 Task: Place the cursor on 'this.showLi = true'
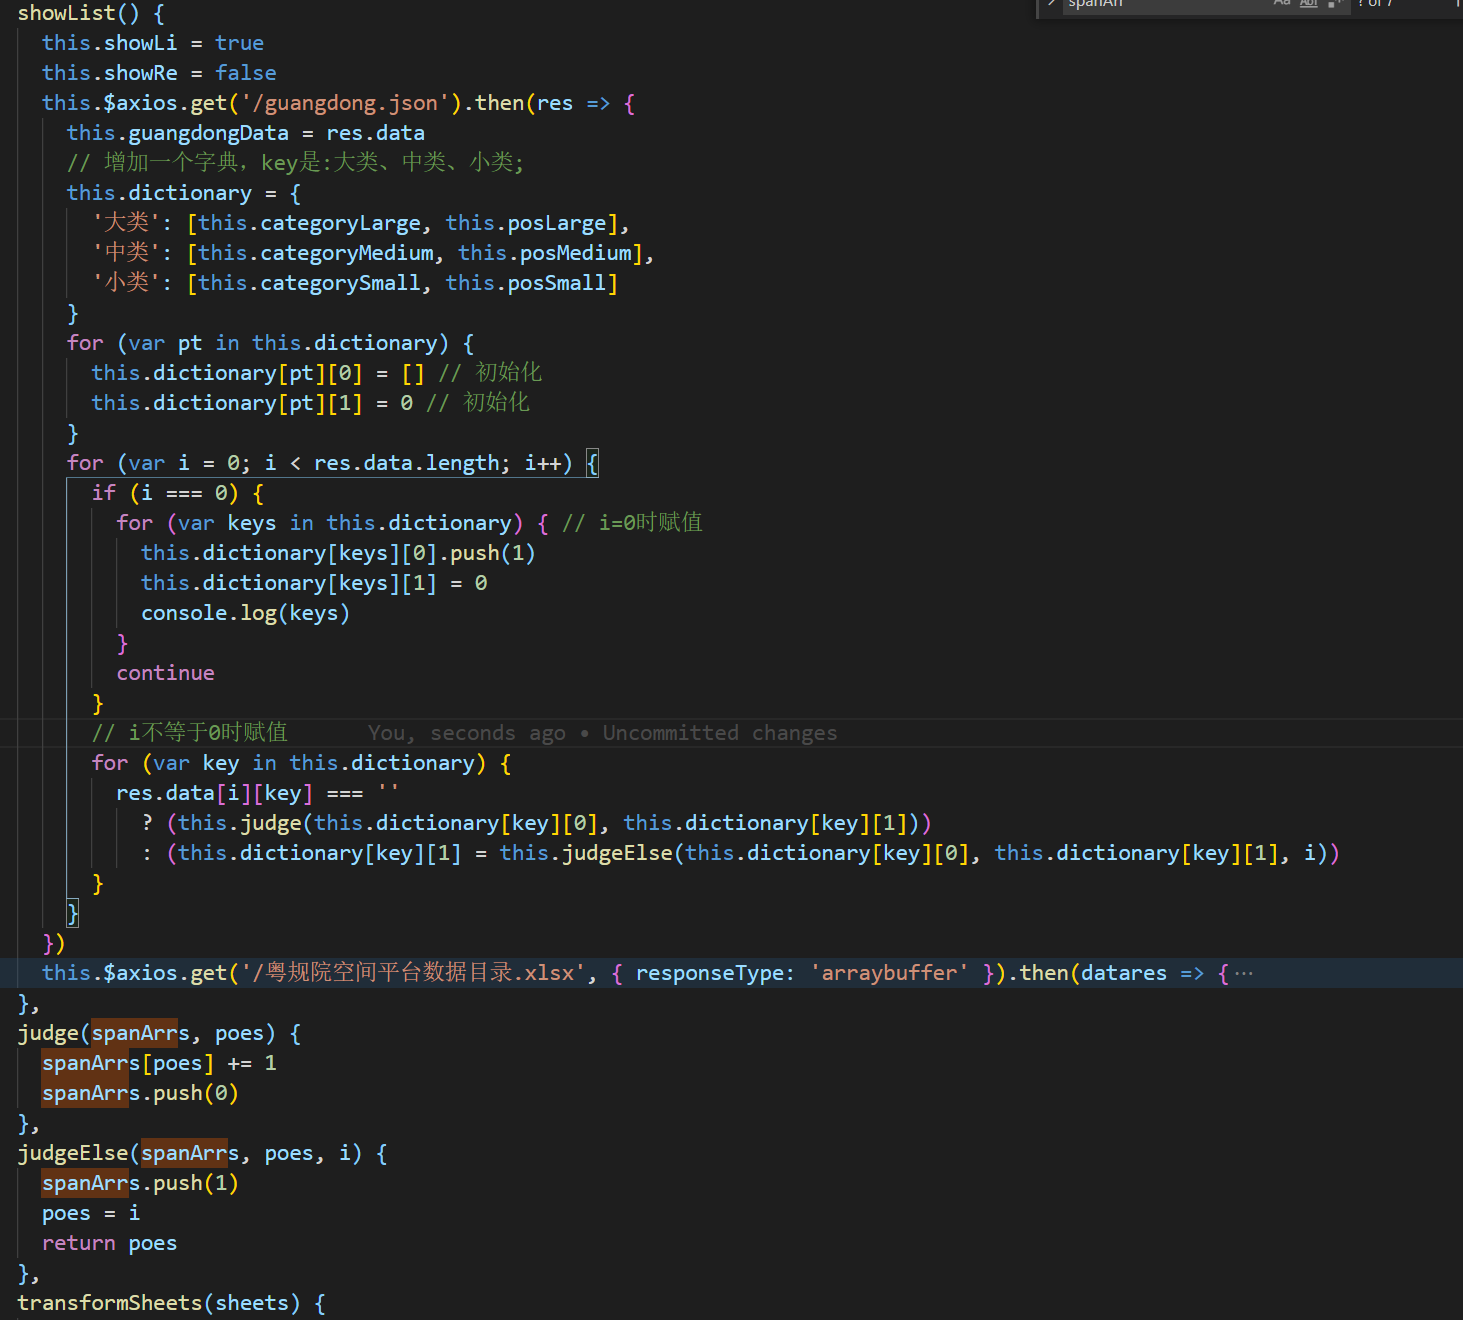pos(153,43)
